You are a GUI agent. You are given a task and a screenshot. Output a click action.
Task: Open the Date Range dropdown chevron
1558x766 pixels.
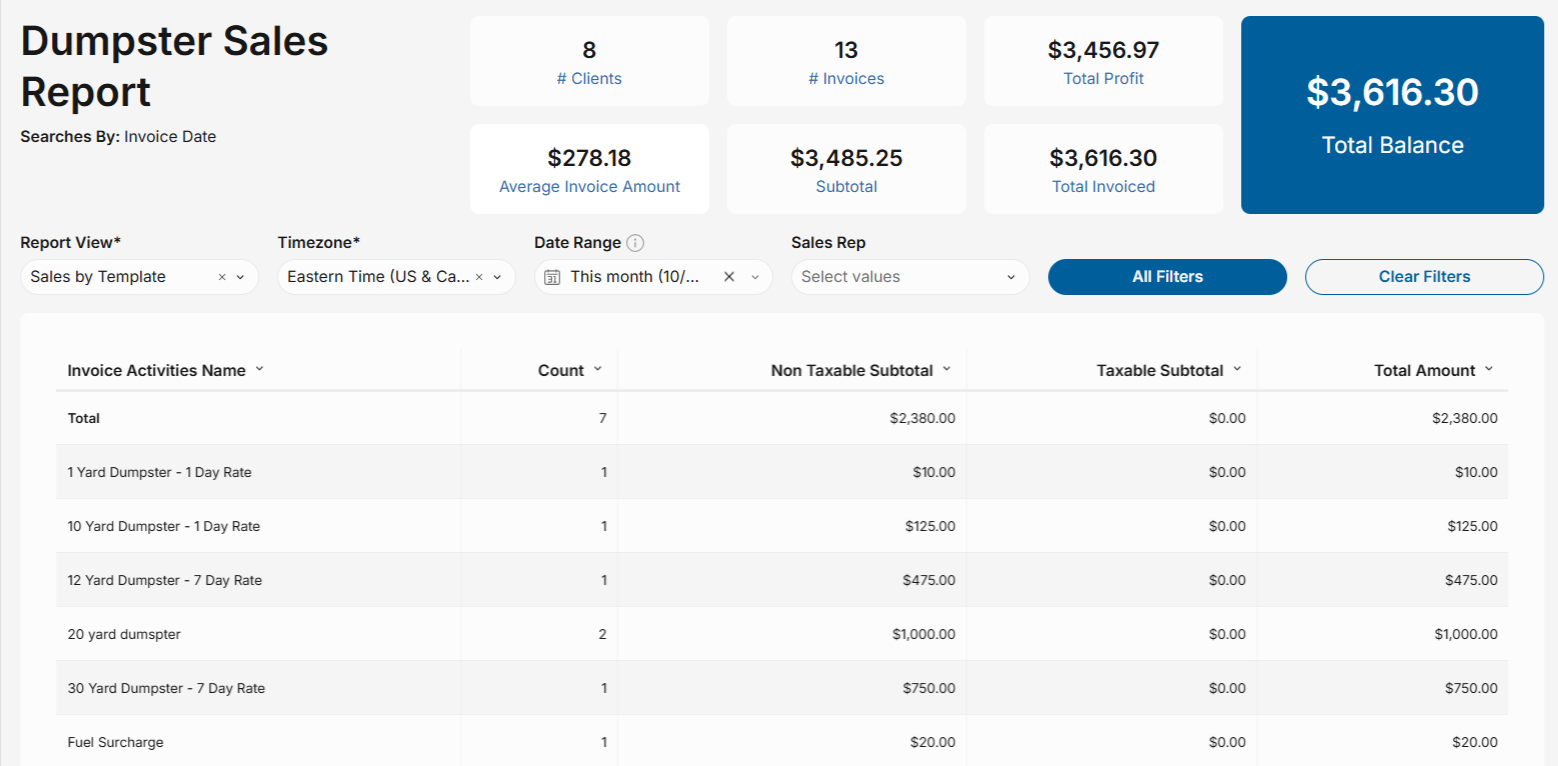coord(755,277)
